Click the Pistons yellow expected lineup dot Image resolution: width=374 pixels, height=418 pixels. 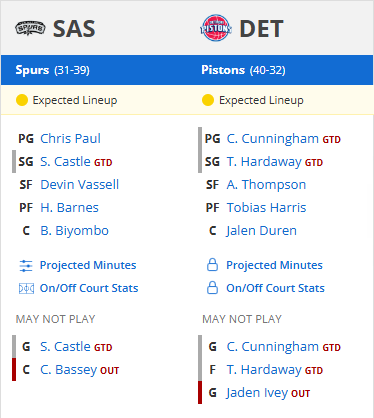tap(208, 100)
